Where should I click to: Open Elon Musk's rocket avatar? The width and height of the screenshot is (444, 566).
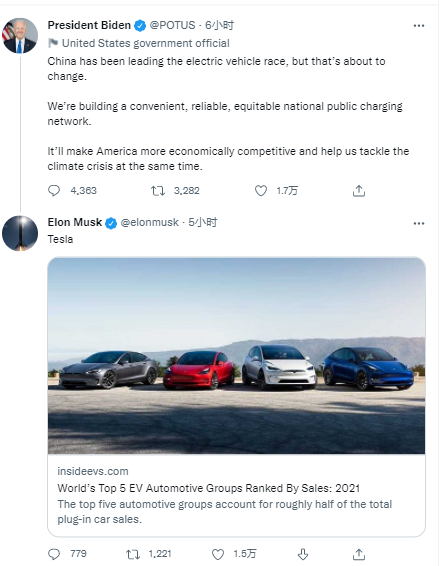[x=20, y=233]
